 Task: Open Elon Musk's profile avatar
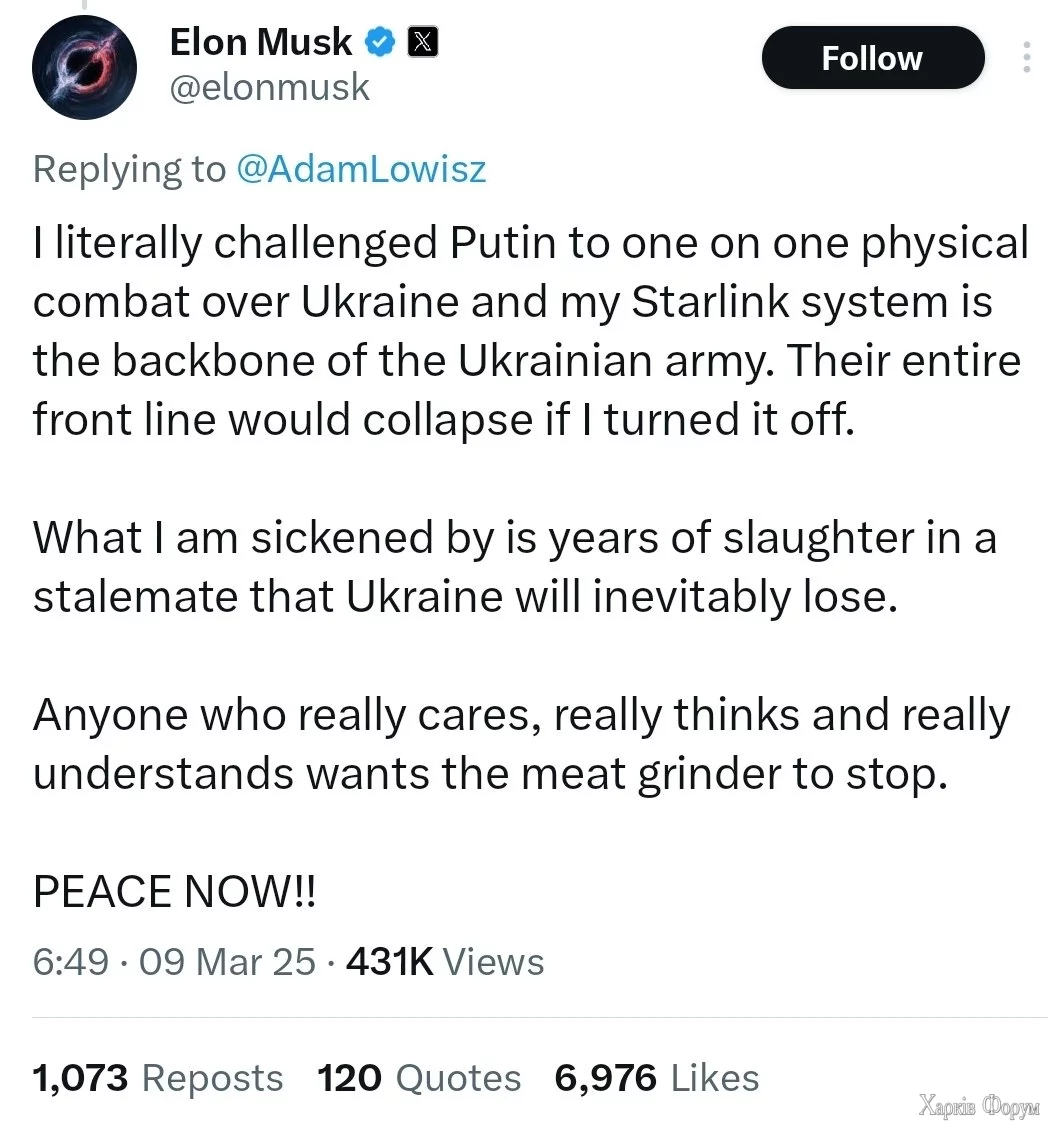pos(84,68)
